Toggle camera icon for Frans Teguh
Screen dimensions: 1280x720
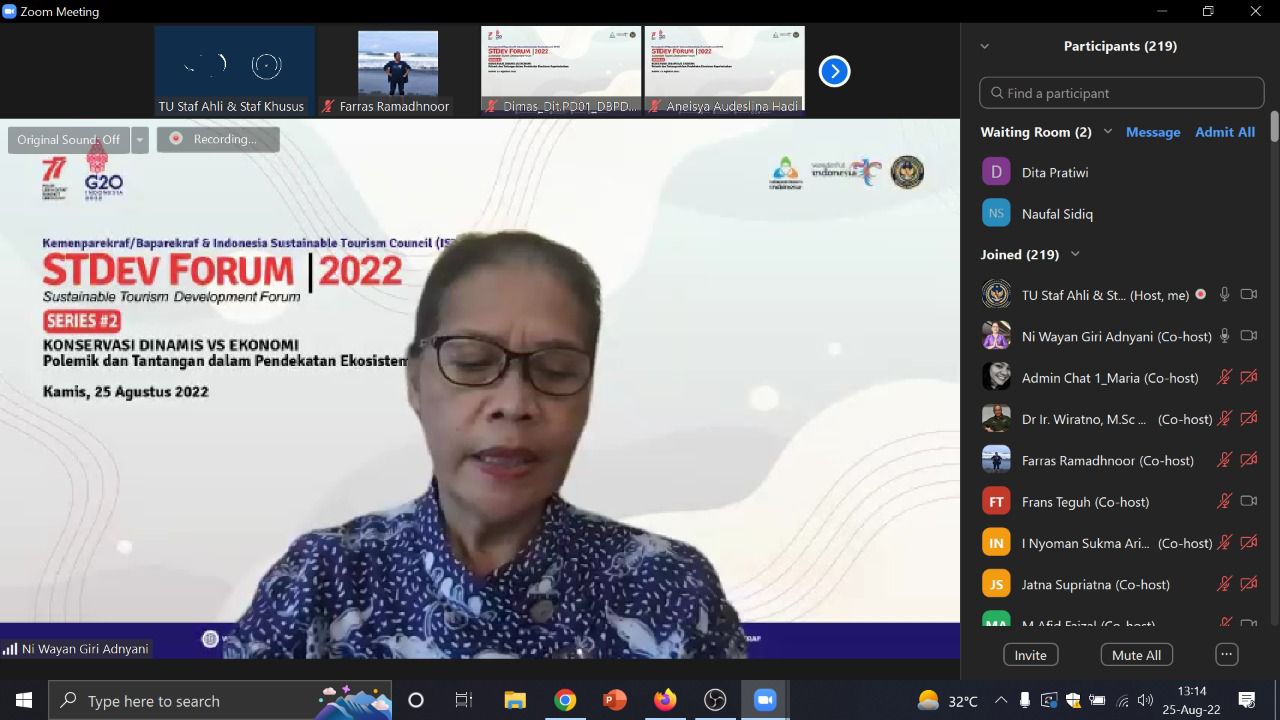(1248, 501)
